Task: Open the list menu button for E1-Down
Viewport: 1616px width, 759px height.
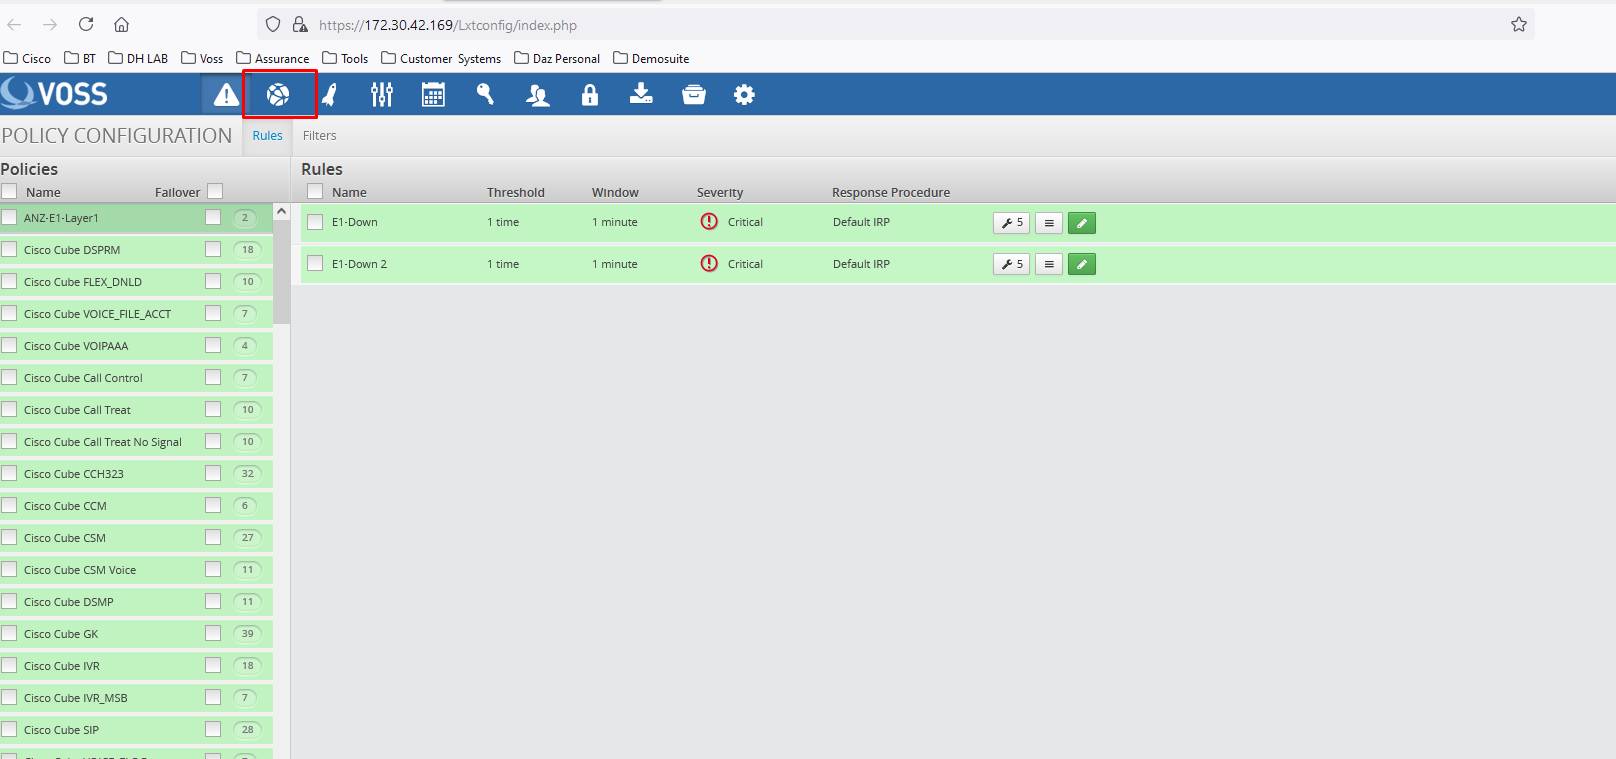Action: 1048,223
